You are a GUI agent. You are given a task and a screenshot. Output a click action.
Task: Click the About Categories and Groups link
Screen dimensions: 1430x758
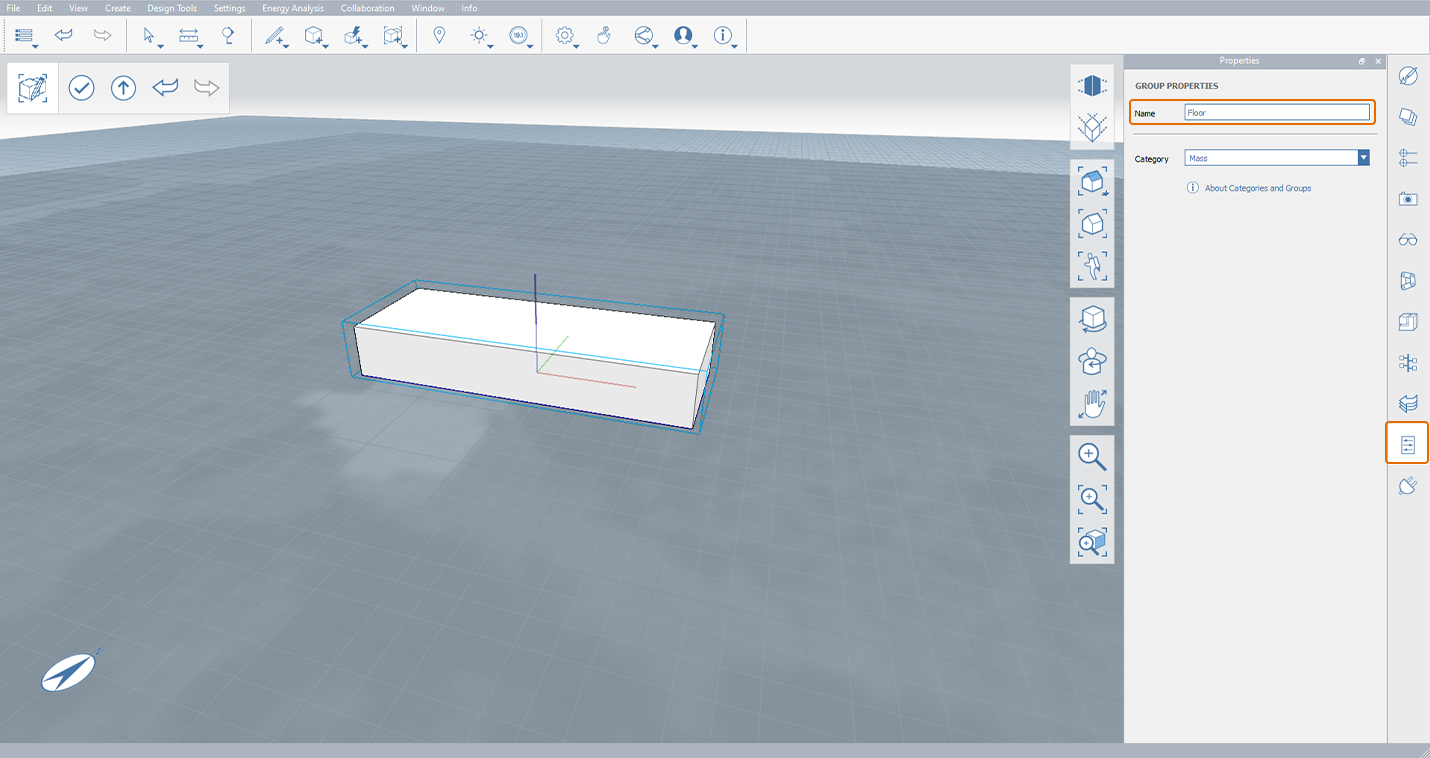point(1257,188)
